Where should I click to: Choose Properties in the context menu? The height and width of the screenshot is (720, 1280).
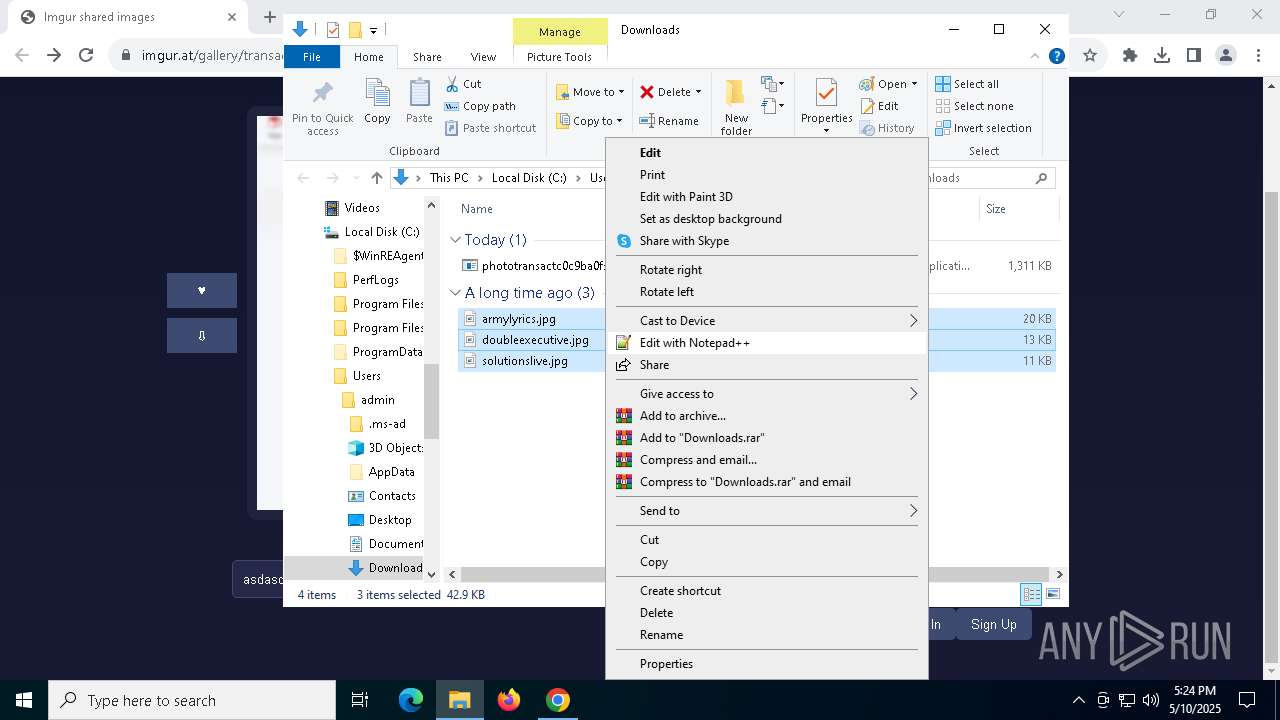[767, 664]
